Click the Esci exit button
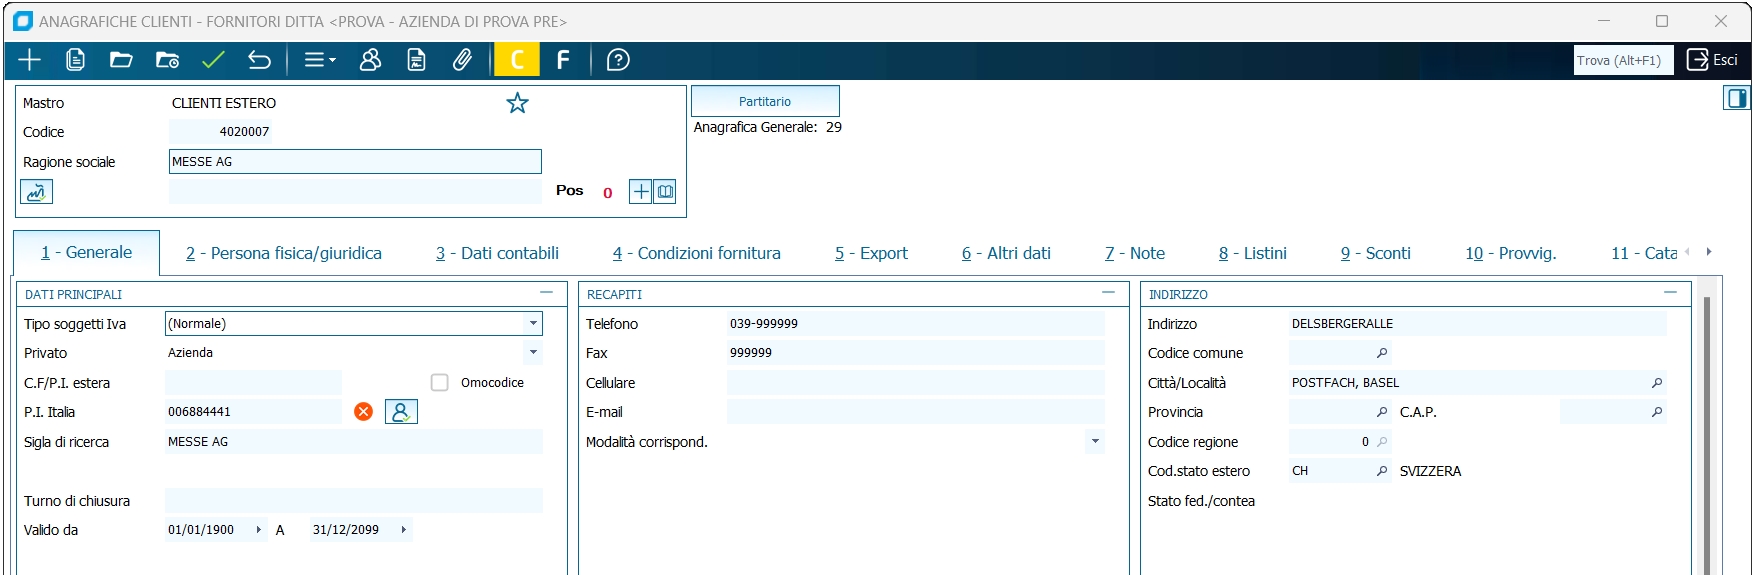Image resolution: width=1754 pixels, height=575 pixels. [1712, 60]
